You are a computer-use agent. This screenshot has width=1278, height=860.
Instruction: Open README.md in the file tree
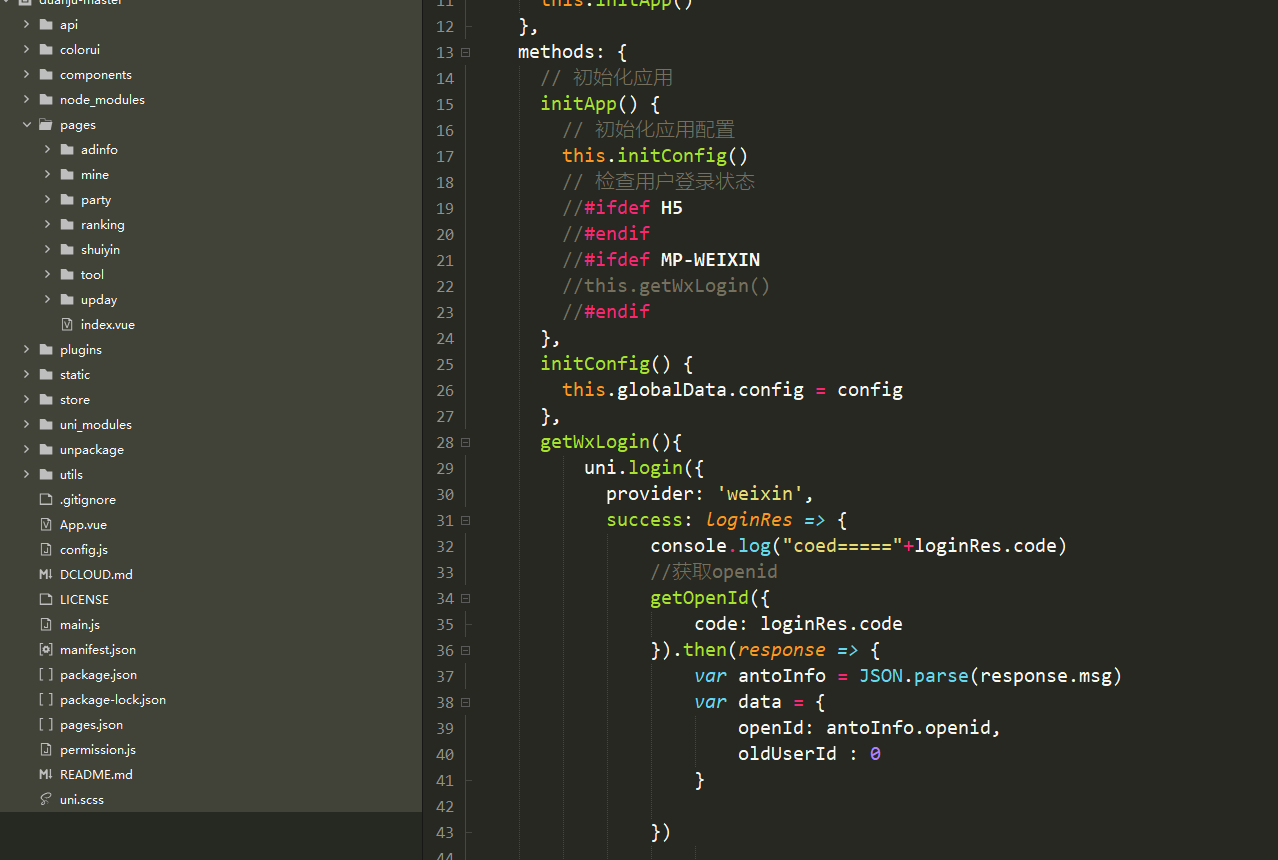click(95, 774)
